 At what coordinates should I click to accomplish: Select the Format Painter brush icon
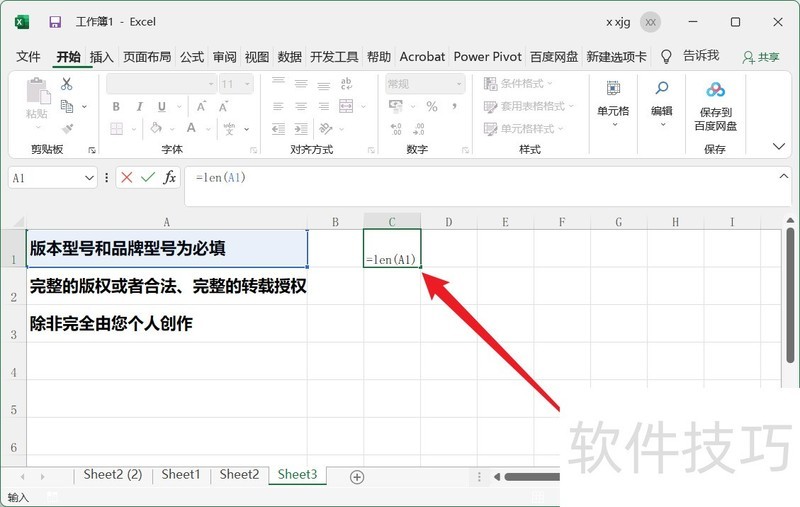(67, 128)
